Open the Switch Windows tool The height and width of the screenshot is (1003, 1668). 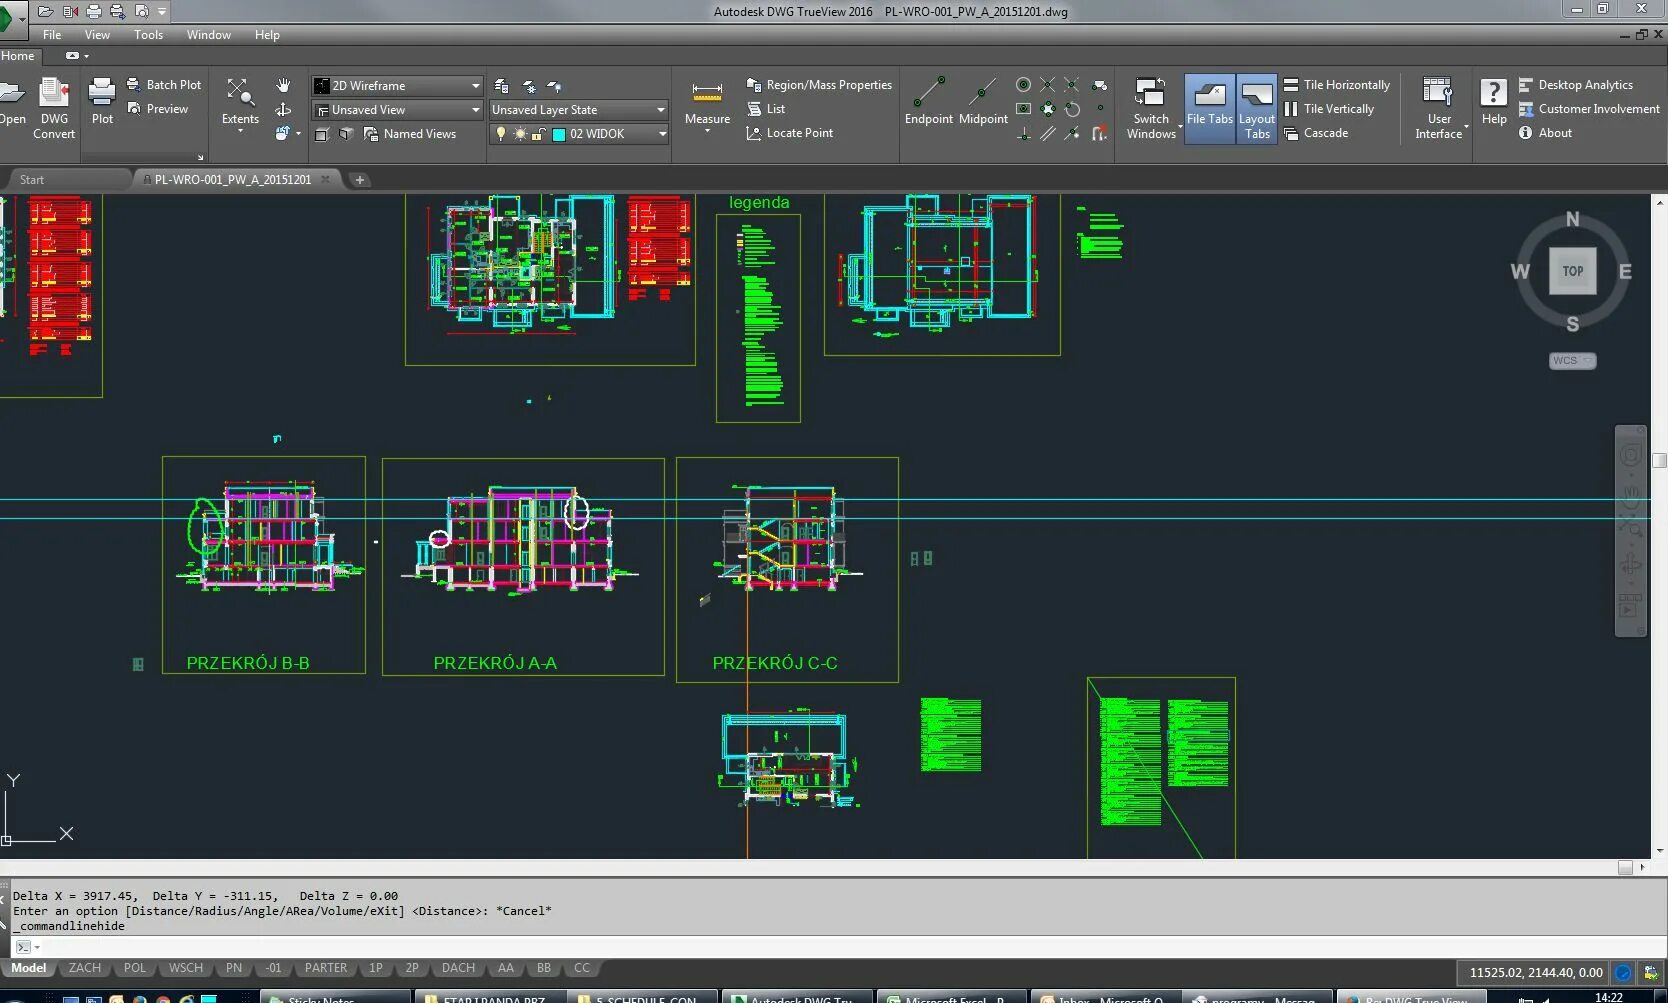[1151, 108]
